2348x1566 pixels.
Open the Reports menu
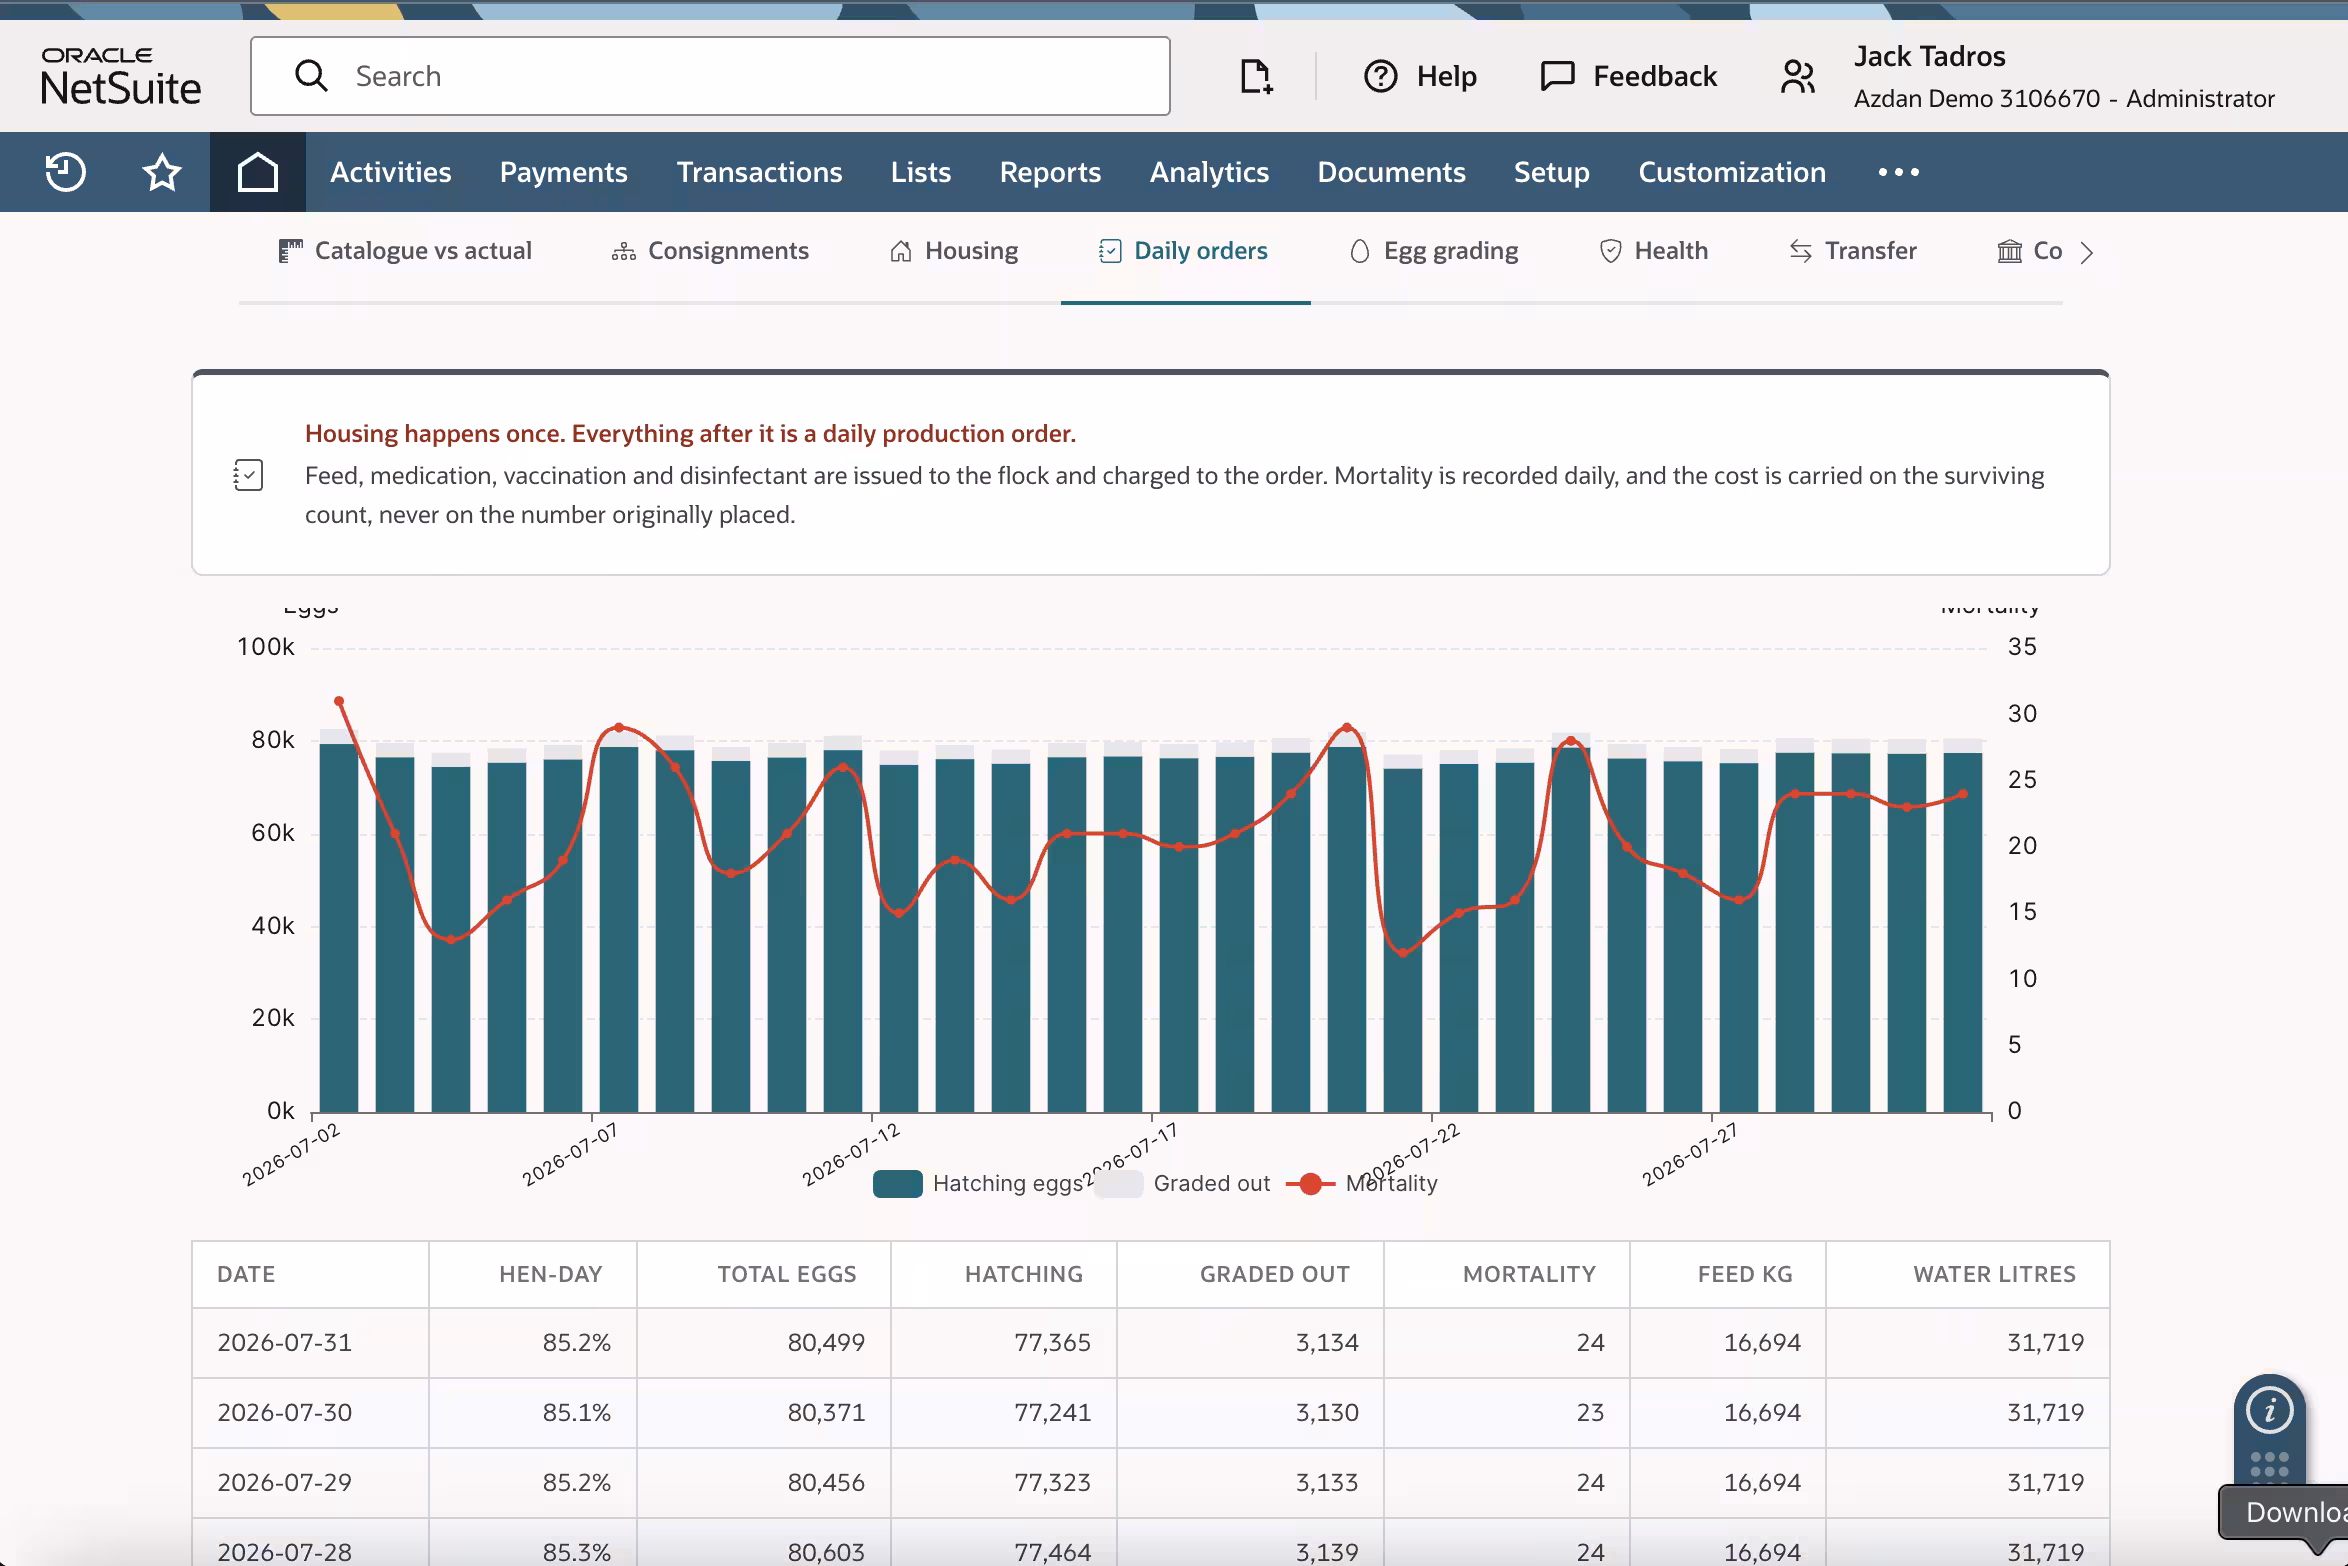[x=1050, y=172]
